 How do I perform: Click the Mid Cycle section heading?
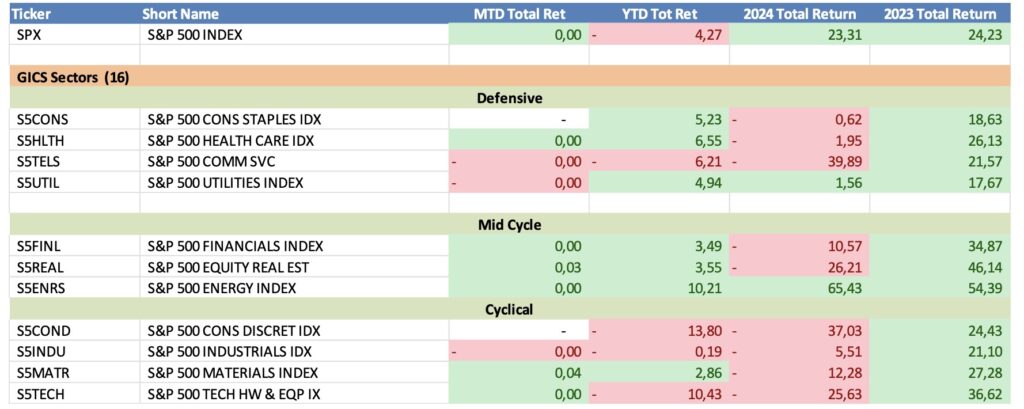pyautogui.click(x=509, y=224)
